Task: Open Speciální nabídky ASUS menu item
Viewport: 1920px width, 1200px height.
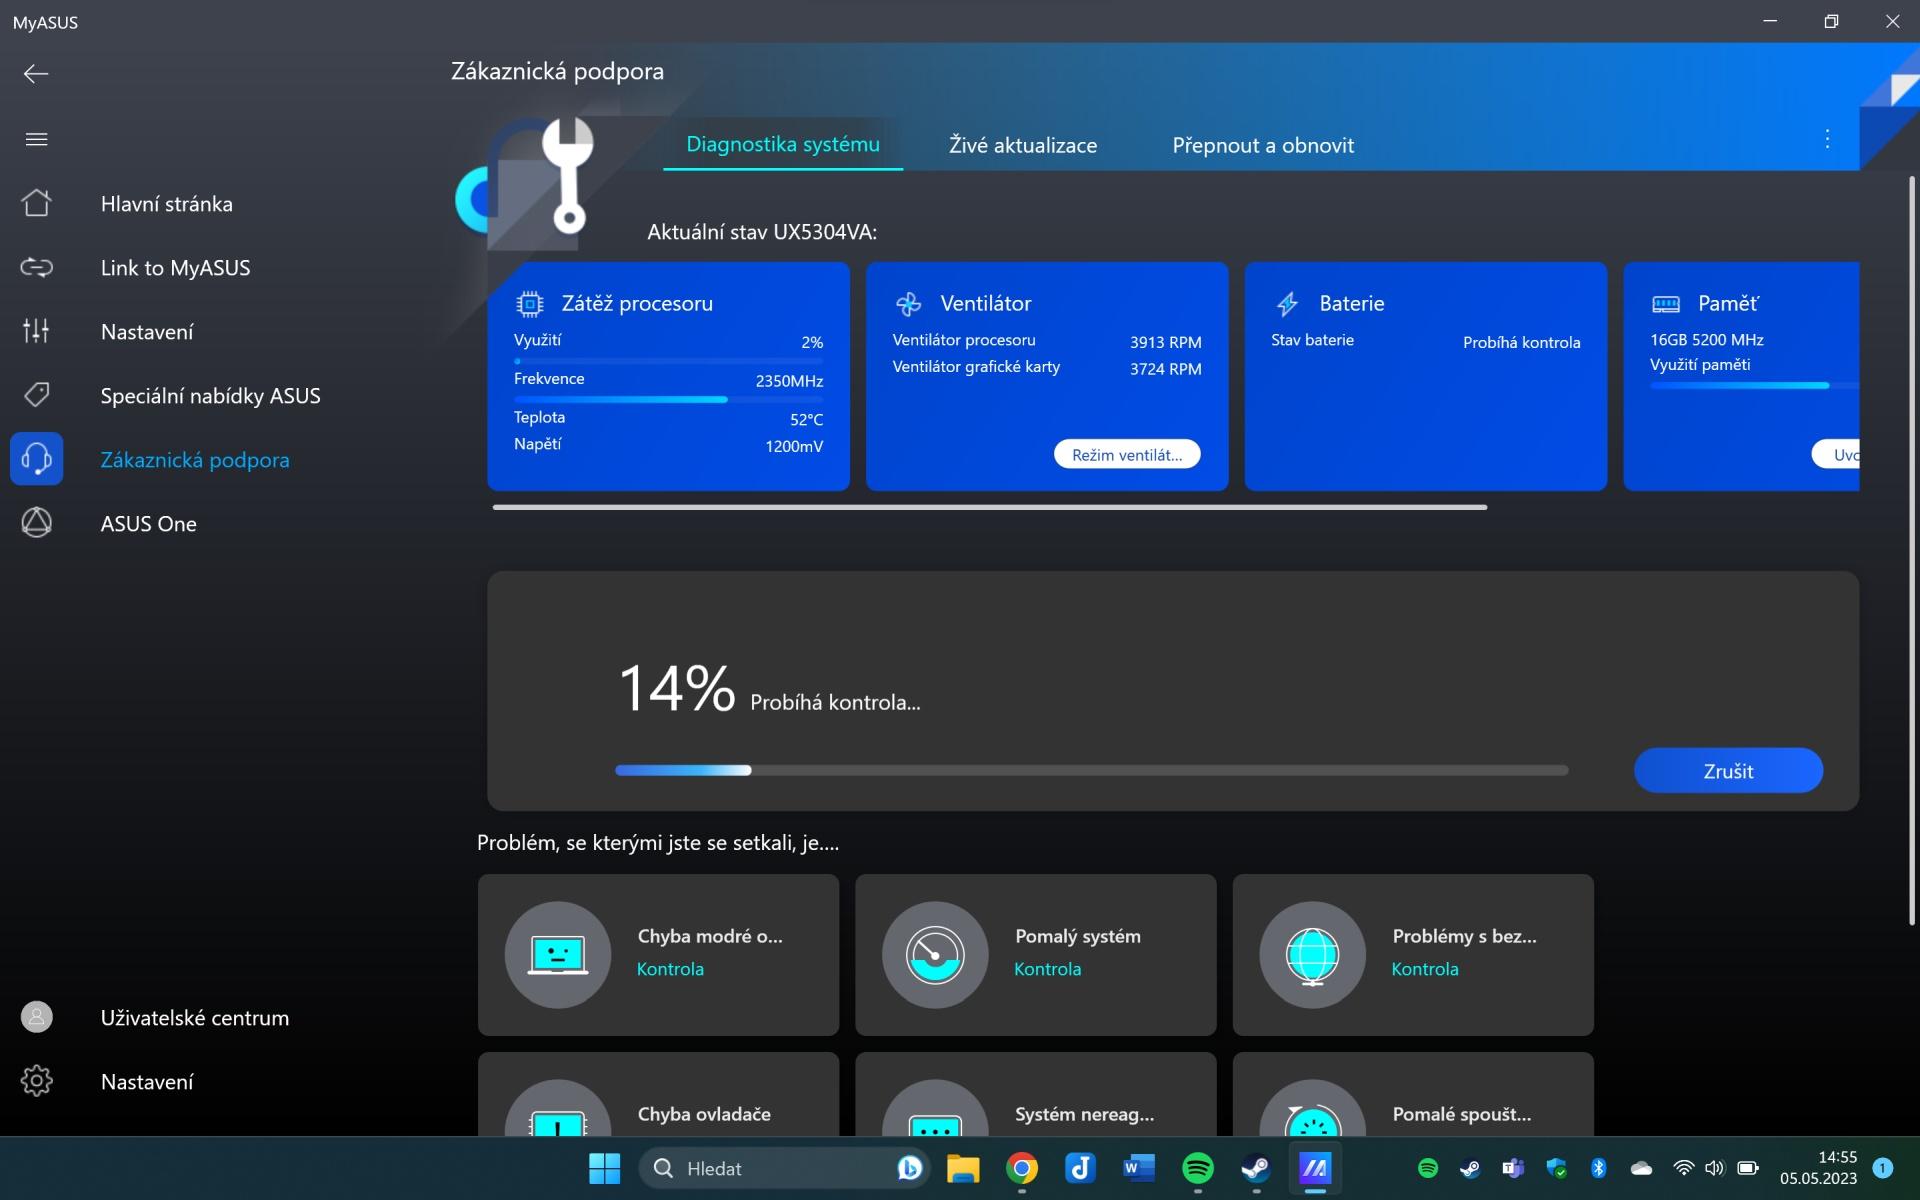Action: [211, 396]
